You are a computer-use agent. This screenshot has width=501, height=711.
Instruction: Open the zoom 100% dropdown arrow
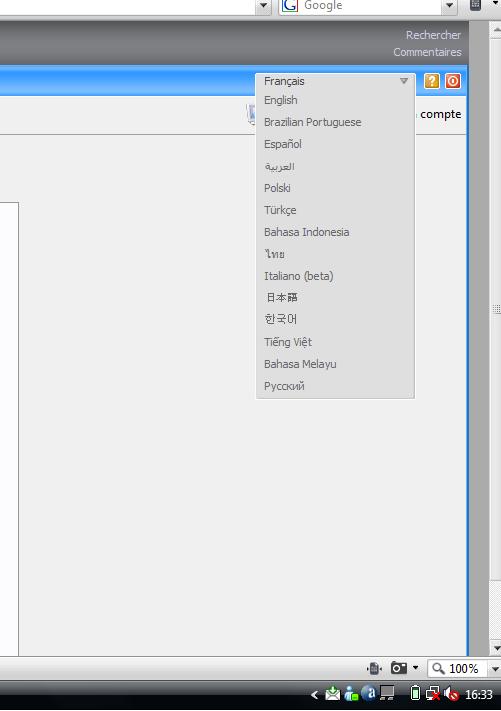(495, 669)
